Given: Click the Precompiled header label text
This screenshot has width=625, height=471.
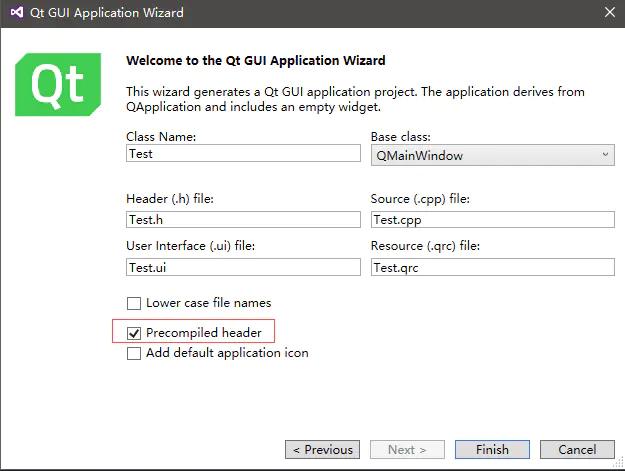Looking at the screenshot, I should pos(204,333).
